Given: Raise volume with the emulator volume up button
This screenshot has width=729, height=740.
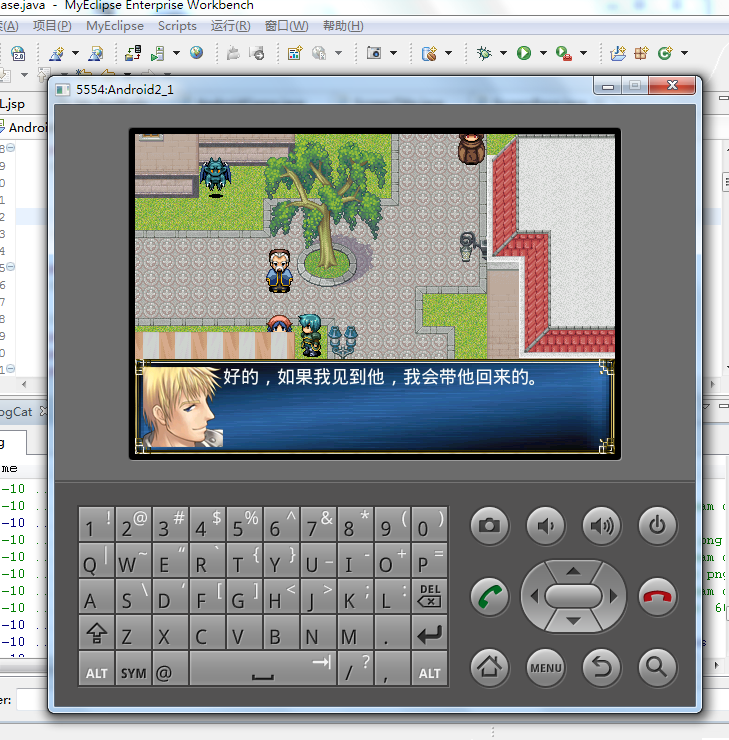Looking at the screenshot, I should coord(601,526).
